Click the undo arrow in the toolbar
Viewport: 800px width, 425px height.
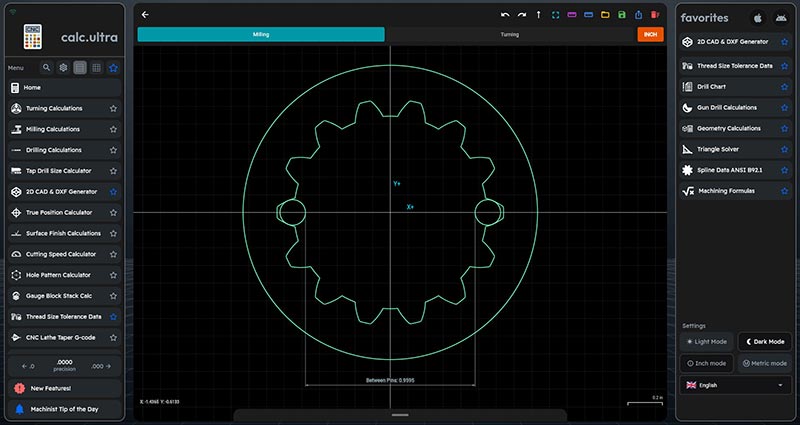pyautogui.click(x=505, y=15)
